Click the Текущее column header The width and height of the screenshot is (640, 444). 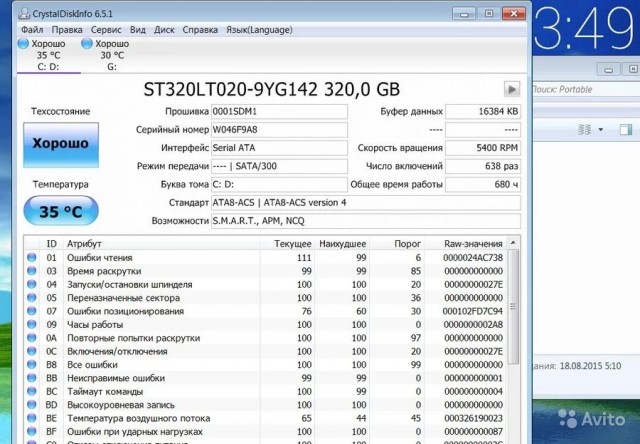point(287,244)
